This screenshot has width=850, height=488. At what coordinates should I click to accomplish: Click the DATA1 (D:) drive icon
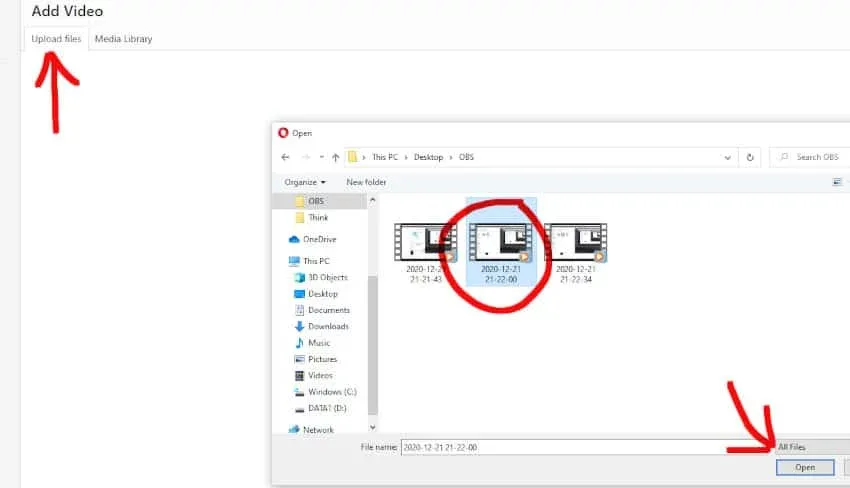pos(299,409)
